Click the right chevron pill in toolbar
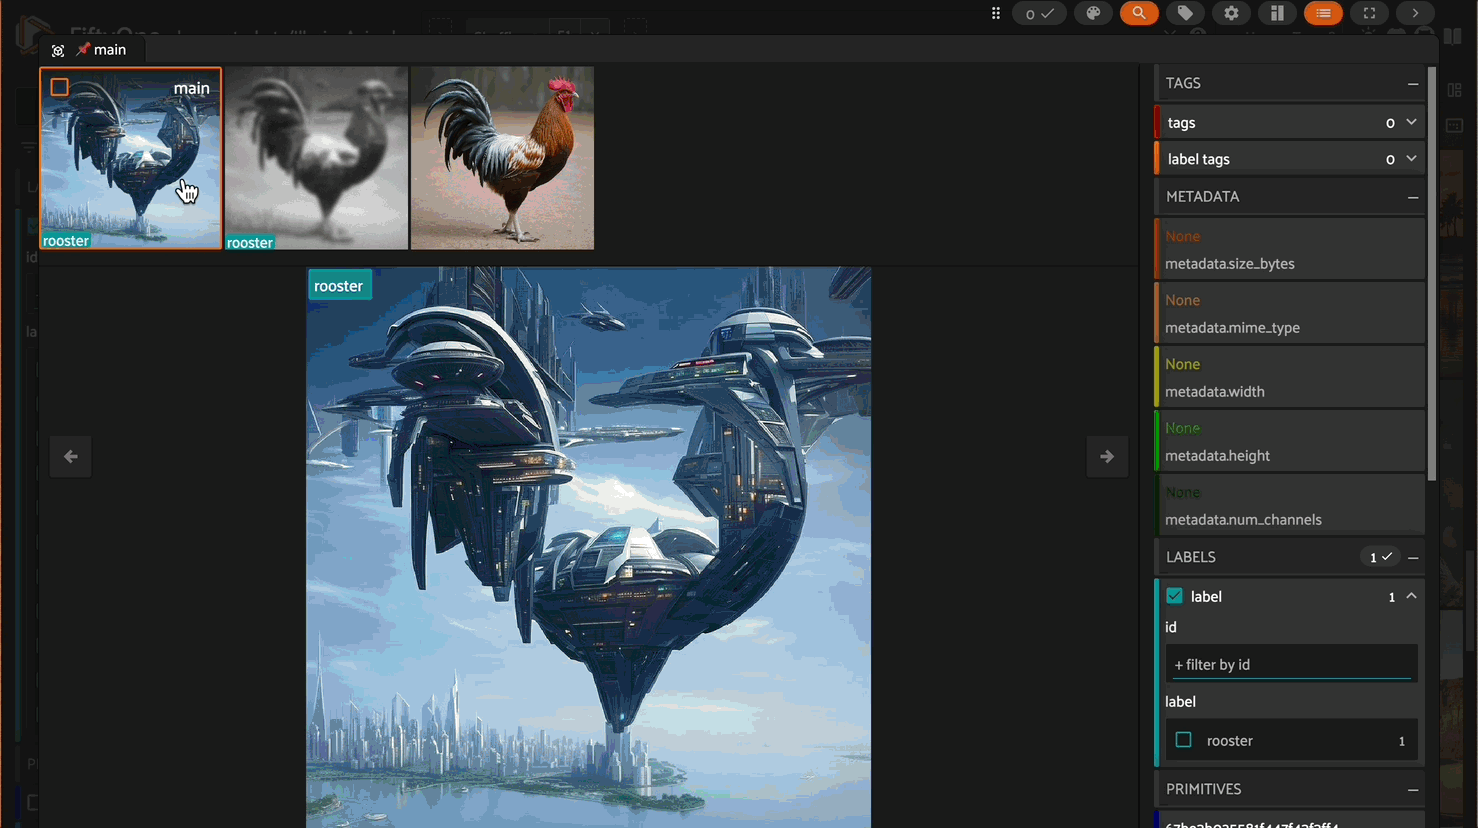Viewport: 1478px width, 828px height. click(x=1415, y=13)
